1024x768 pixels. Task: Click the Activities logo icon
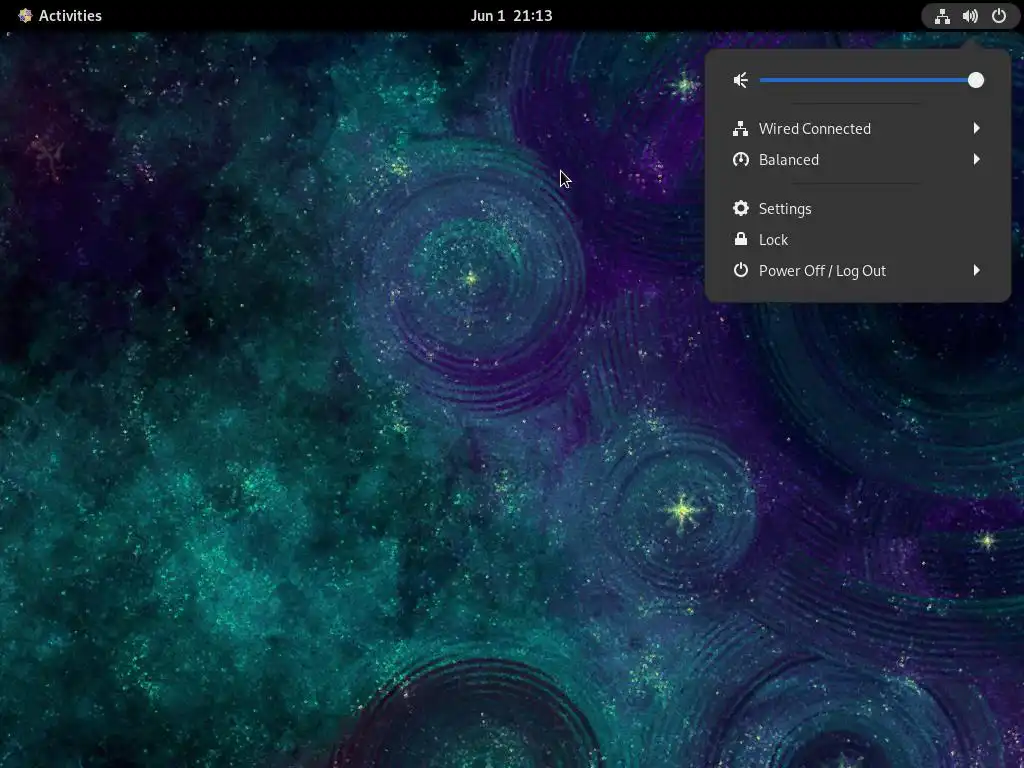click(x=25, y=16)
